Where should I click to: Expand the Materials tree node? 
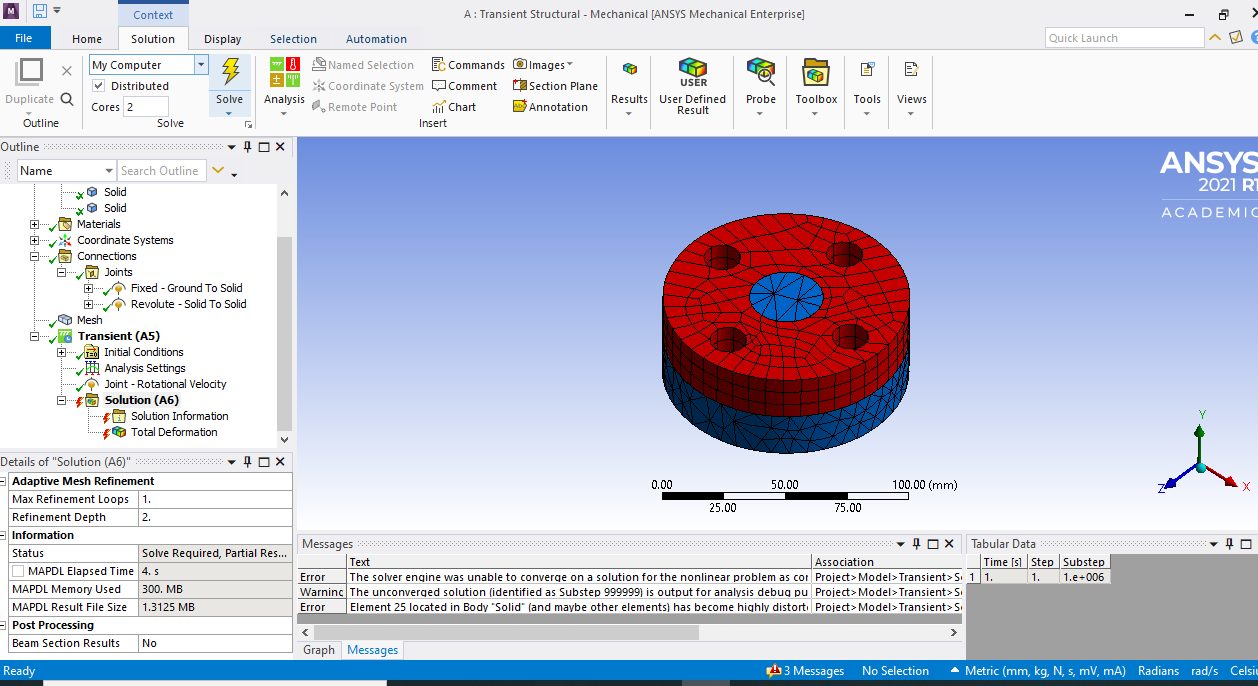click(35, 224)
